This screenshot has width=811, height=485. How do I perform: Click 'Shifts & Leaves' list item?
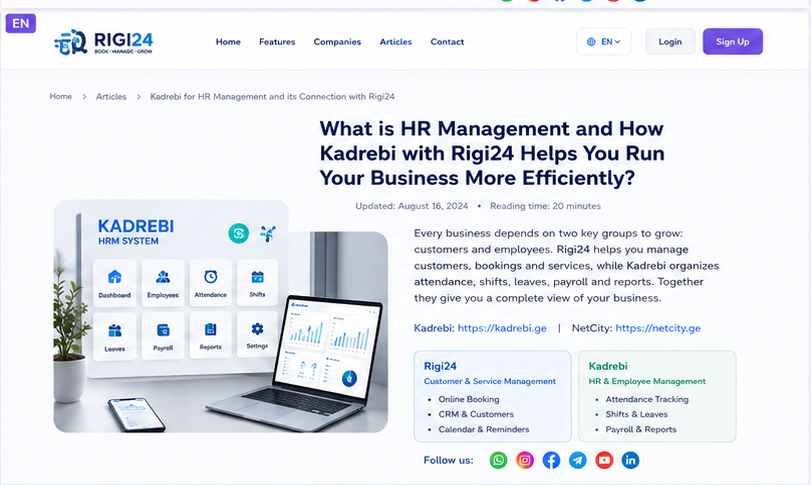click(636, 414)
